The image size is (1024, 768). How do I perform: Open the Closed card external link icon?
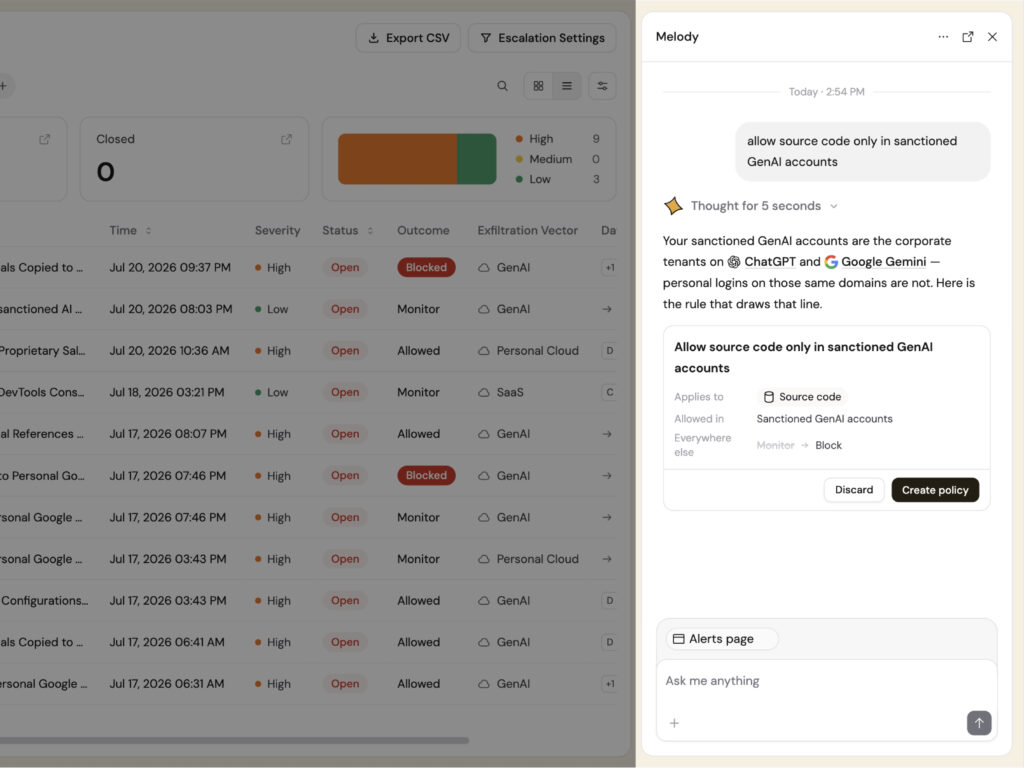(x=287, y=139)
